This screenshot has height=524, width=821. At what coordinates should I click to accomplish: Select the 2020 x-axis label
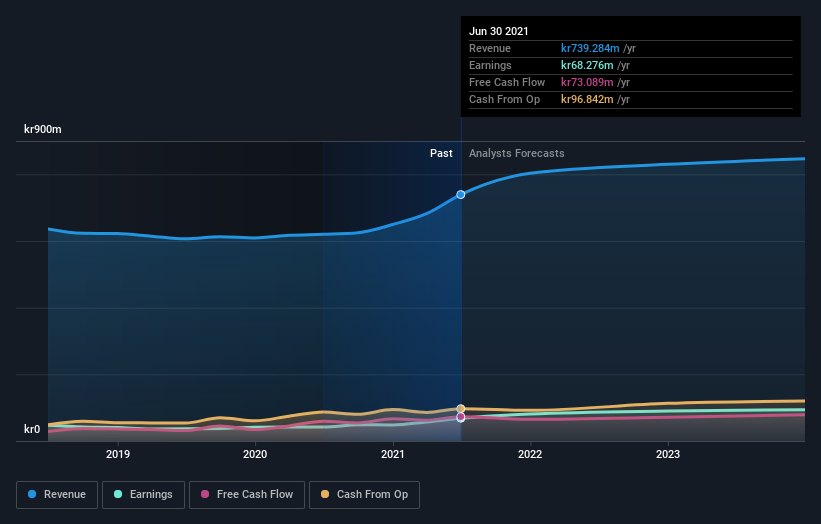pyautogui.click(x=255, y=454)
